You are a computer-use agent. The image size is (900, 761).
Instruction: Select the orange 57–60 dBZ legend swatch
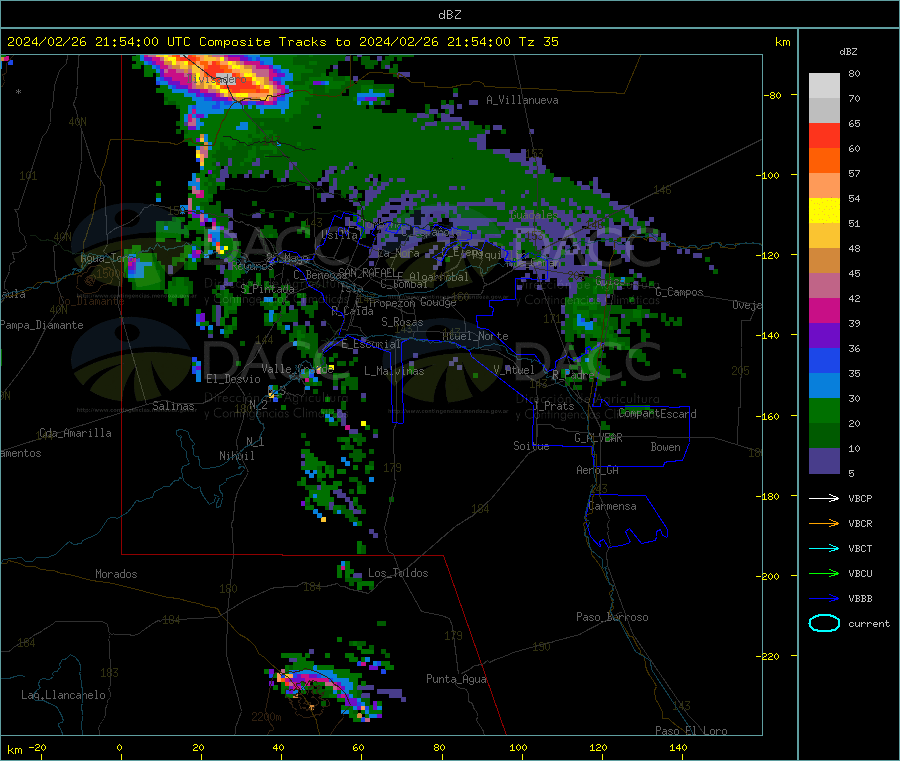(x=824, y=161)
